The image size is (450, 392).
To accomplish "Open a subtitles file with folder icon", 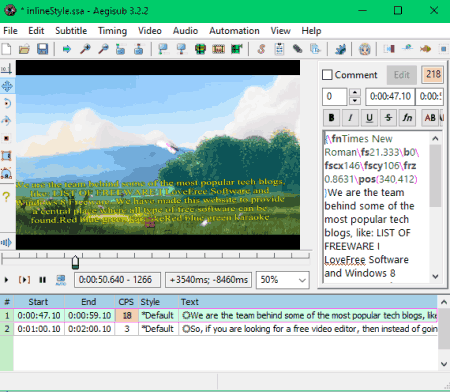I will tap(24, 49).
